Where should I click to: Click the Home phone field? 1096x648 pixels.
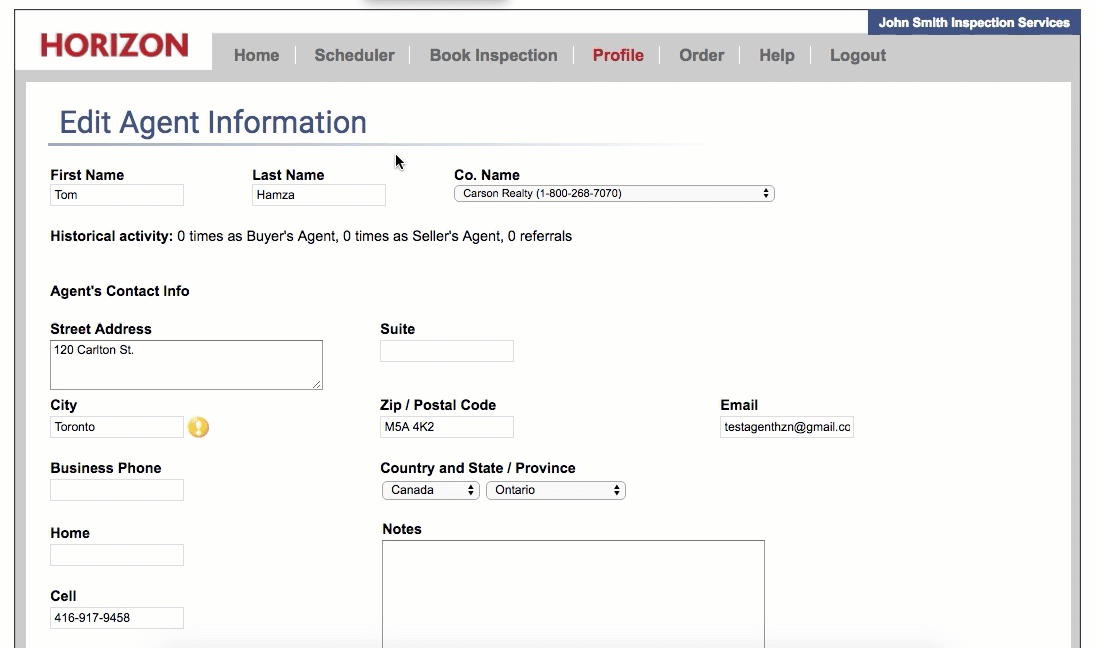(x=117, y=555)
